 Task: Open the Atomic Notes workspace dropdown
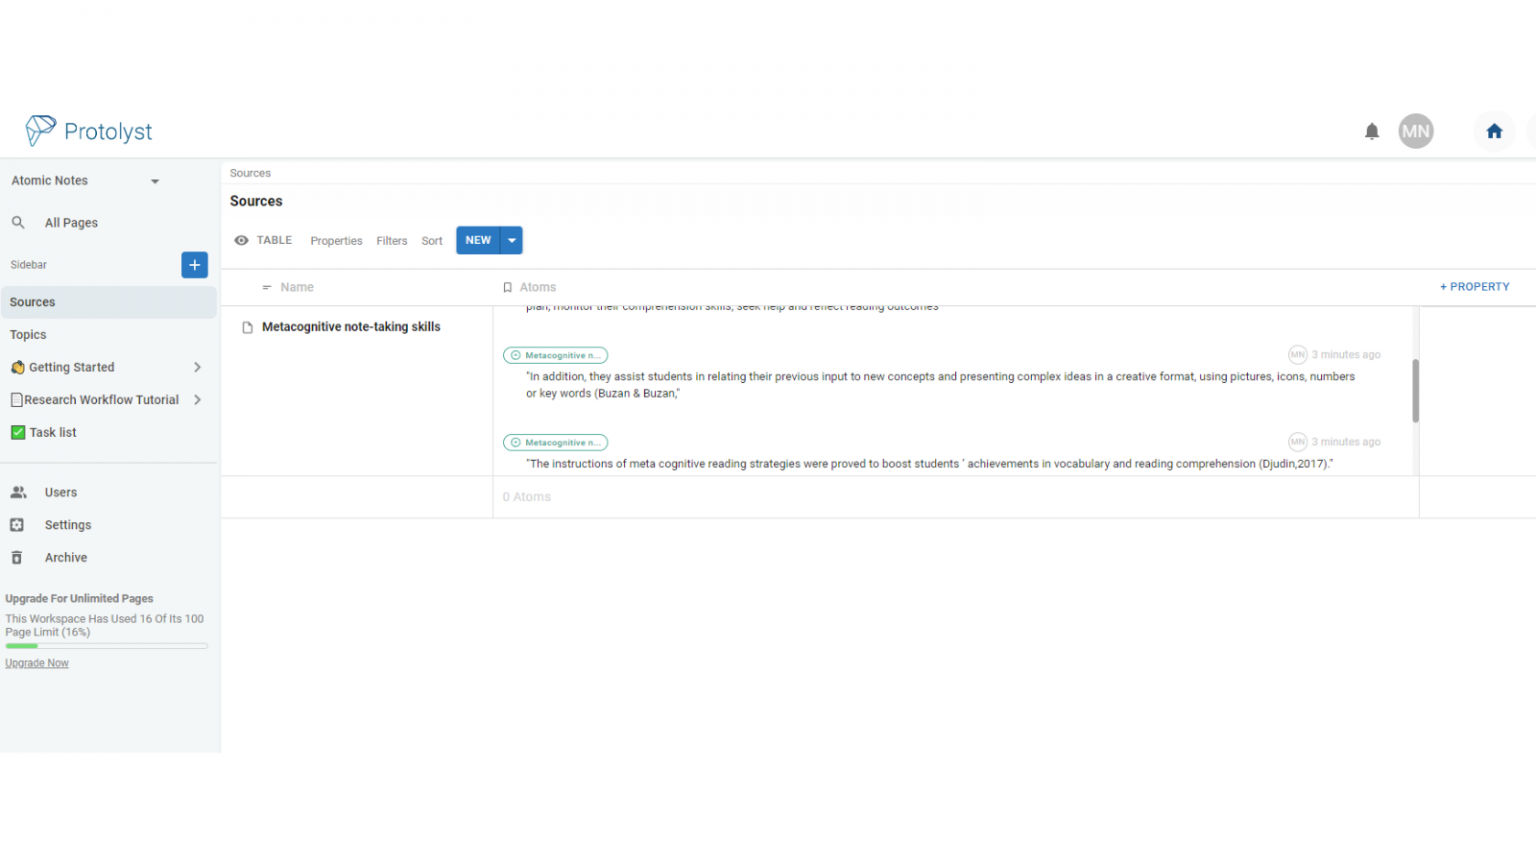tap(155, 181)
